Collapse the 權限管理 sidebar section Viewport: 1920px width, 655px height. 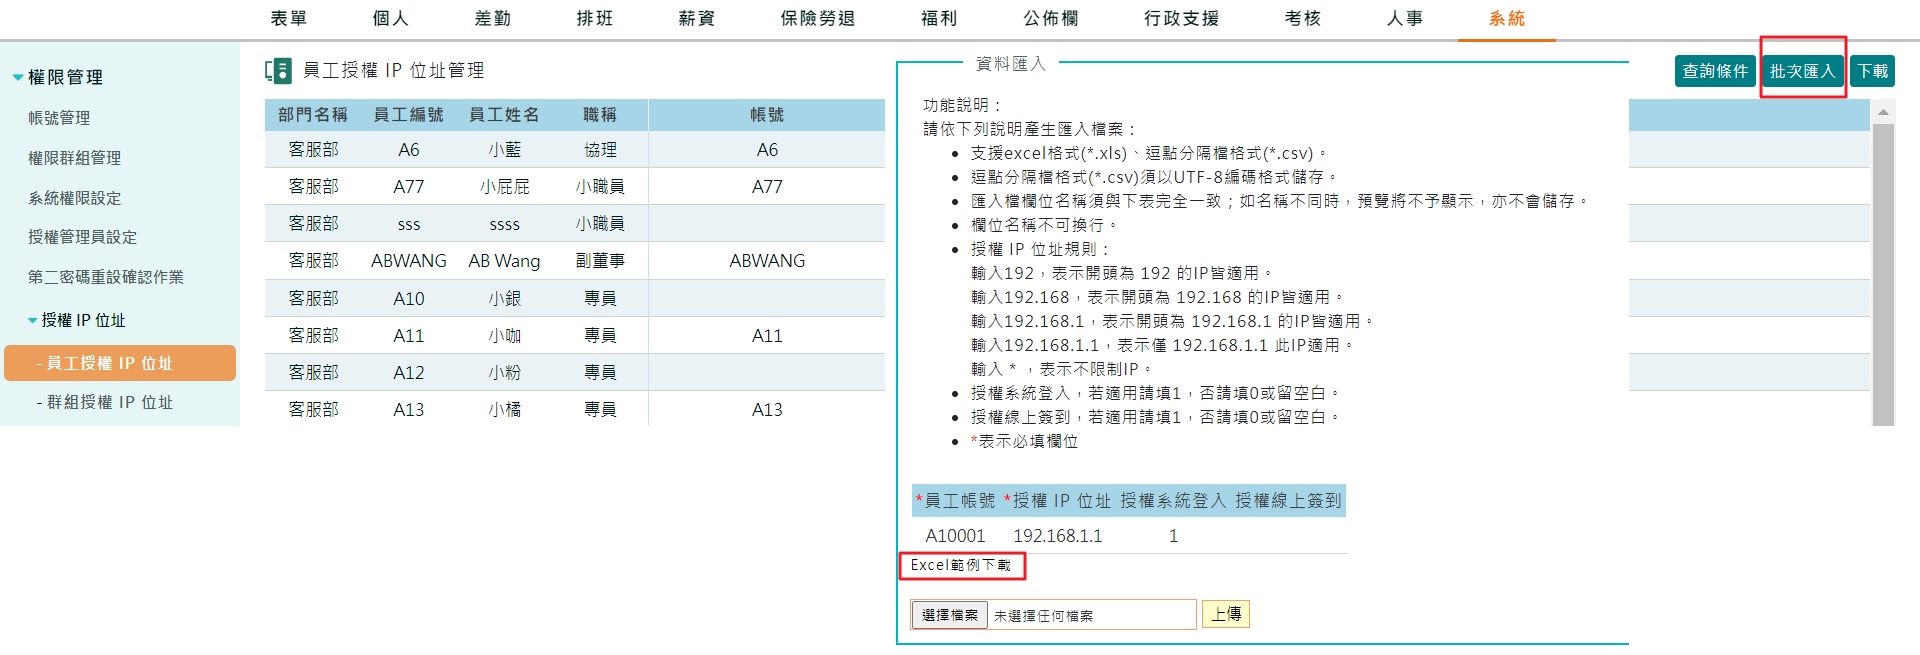(18, 77)
